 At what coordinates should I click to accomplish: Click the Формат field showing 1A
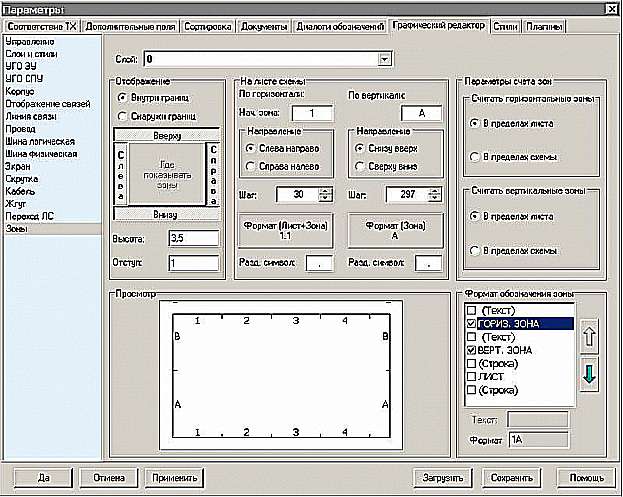538,440
